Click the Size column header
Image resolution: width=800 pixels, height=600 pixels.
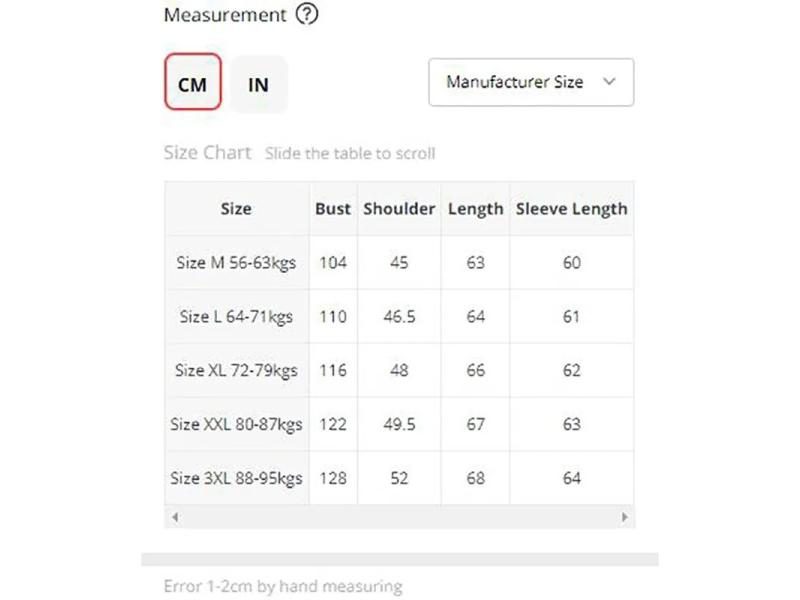[x=236, y=209]
